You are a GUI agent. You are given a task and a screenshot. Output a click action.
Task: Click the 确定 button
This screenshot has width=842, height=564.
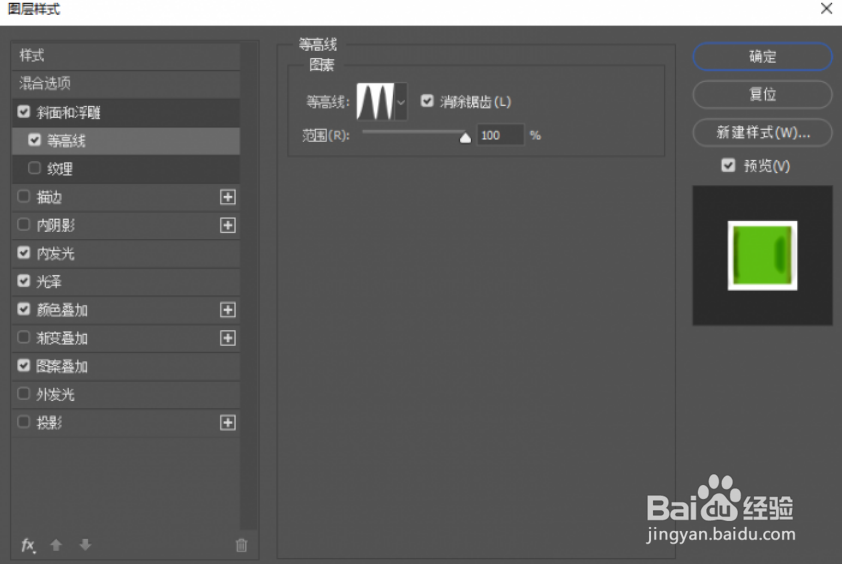tap(763, 56)
